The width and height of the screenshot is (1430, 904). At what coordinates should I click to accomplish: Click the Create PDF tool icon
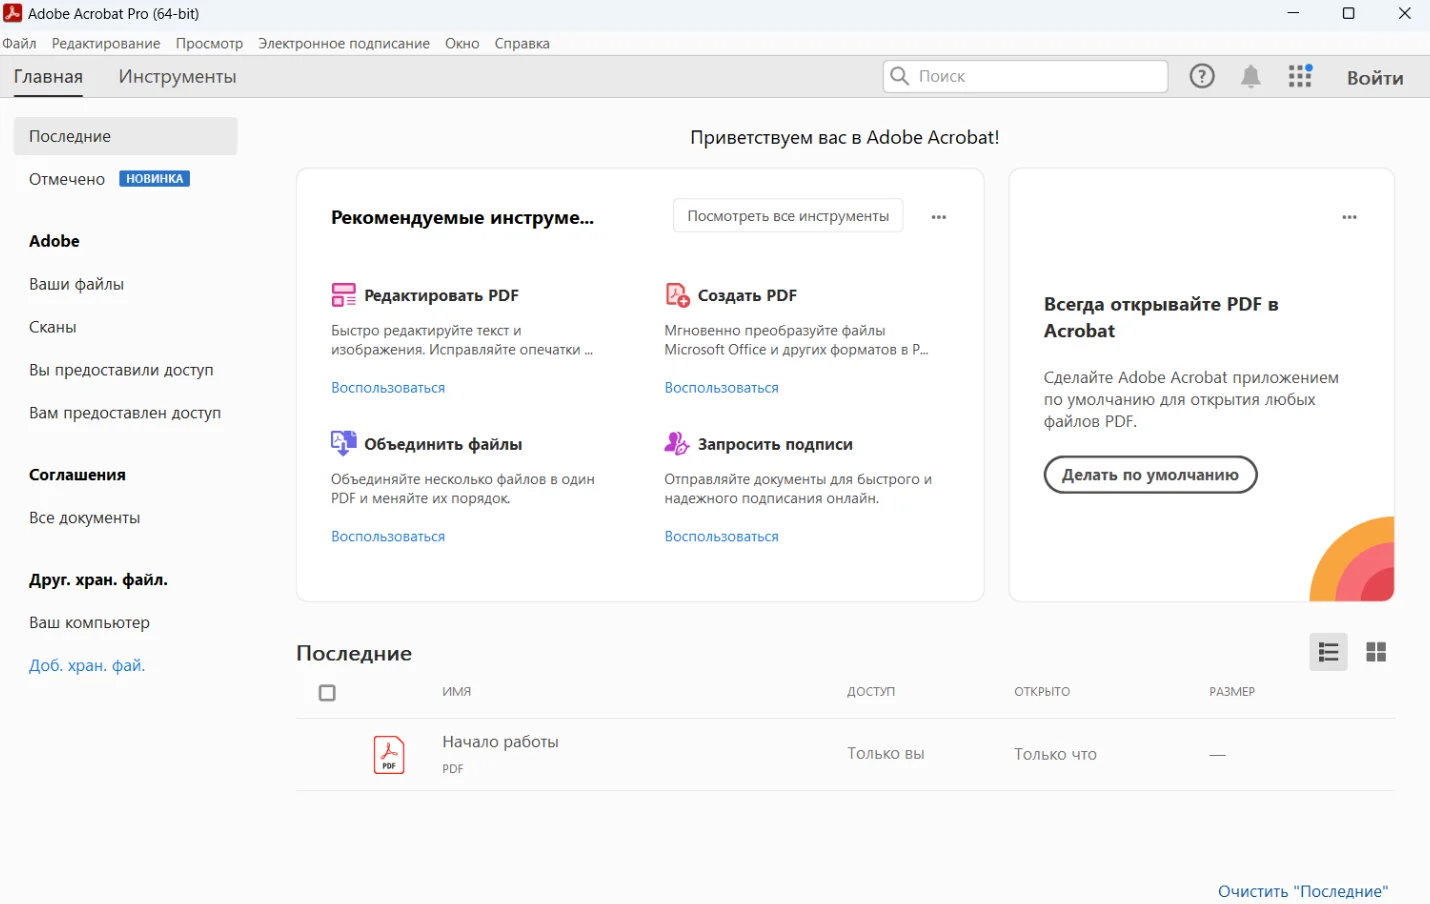tap(677, 295)
